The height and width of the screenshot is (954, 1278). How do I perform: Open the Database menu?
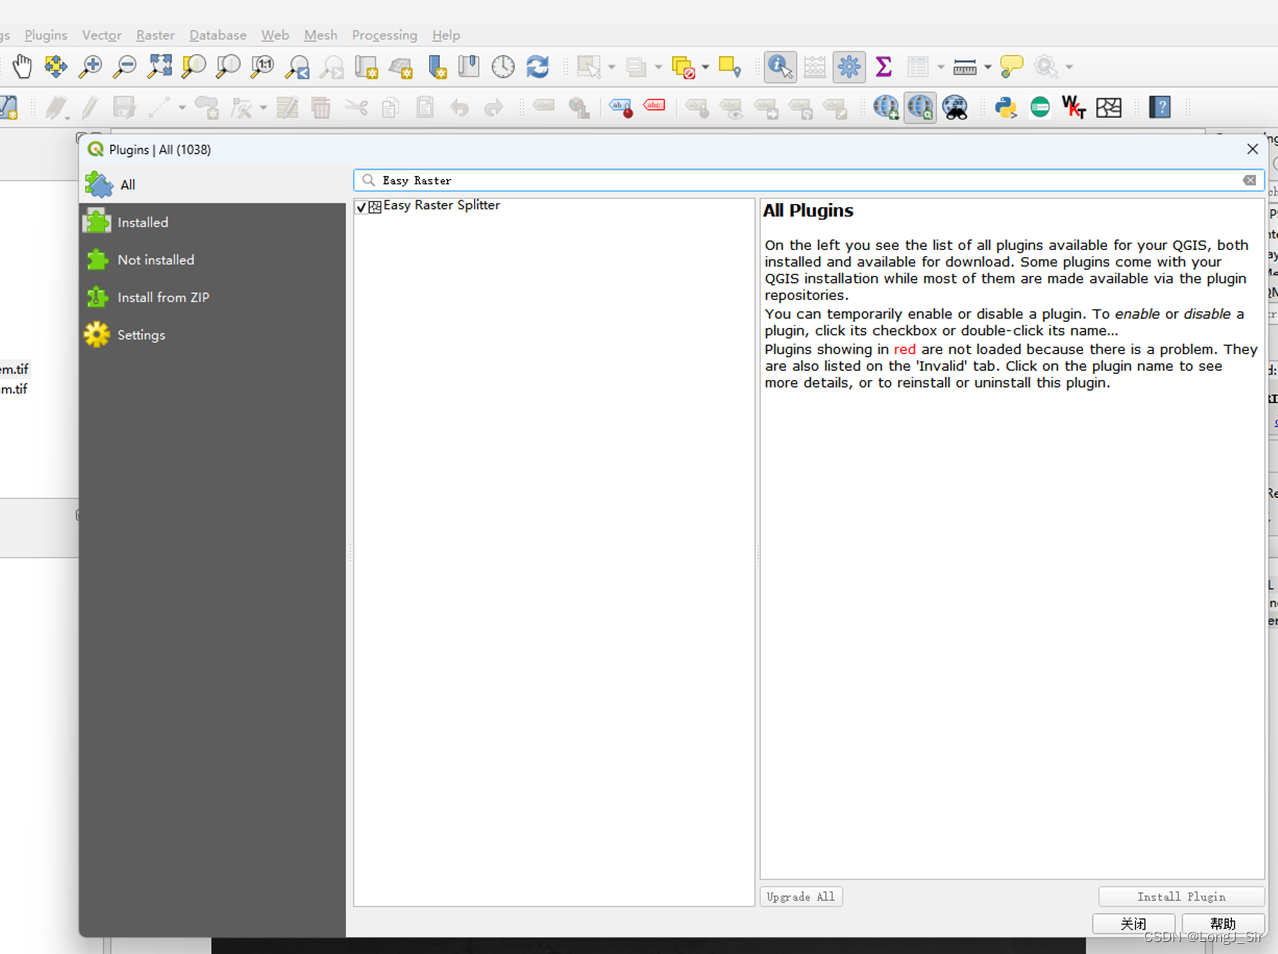point(218,35)
